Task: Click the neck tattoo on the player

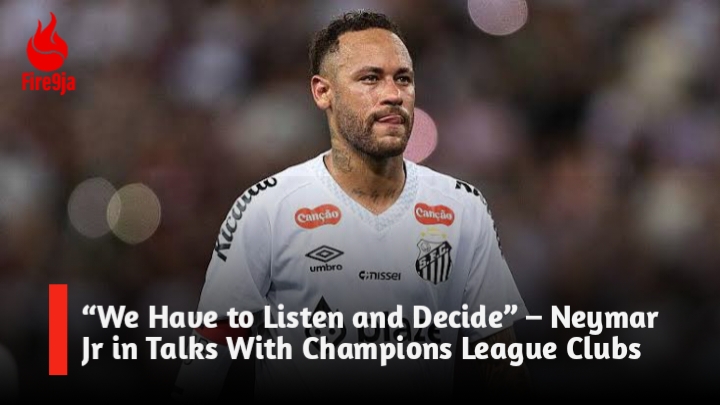Action: point(343,160)
